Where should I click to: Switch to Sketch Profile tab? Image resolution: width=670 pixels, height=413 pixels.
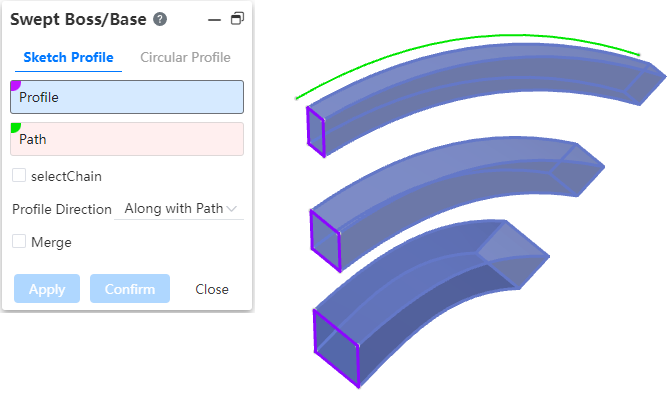[68, 57]
